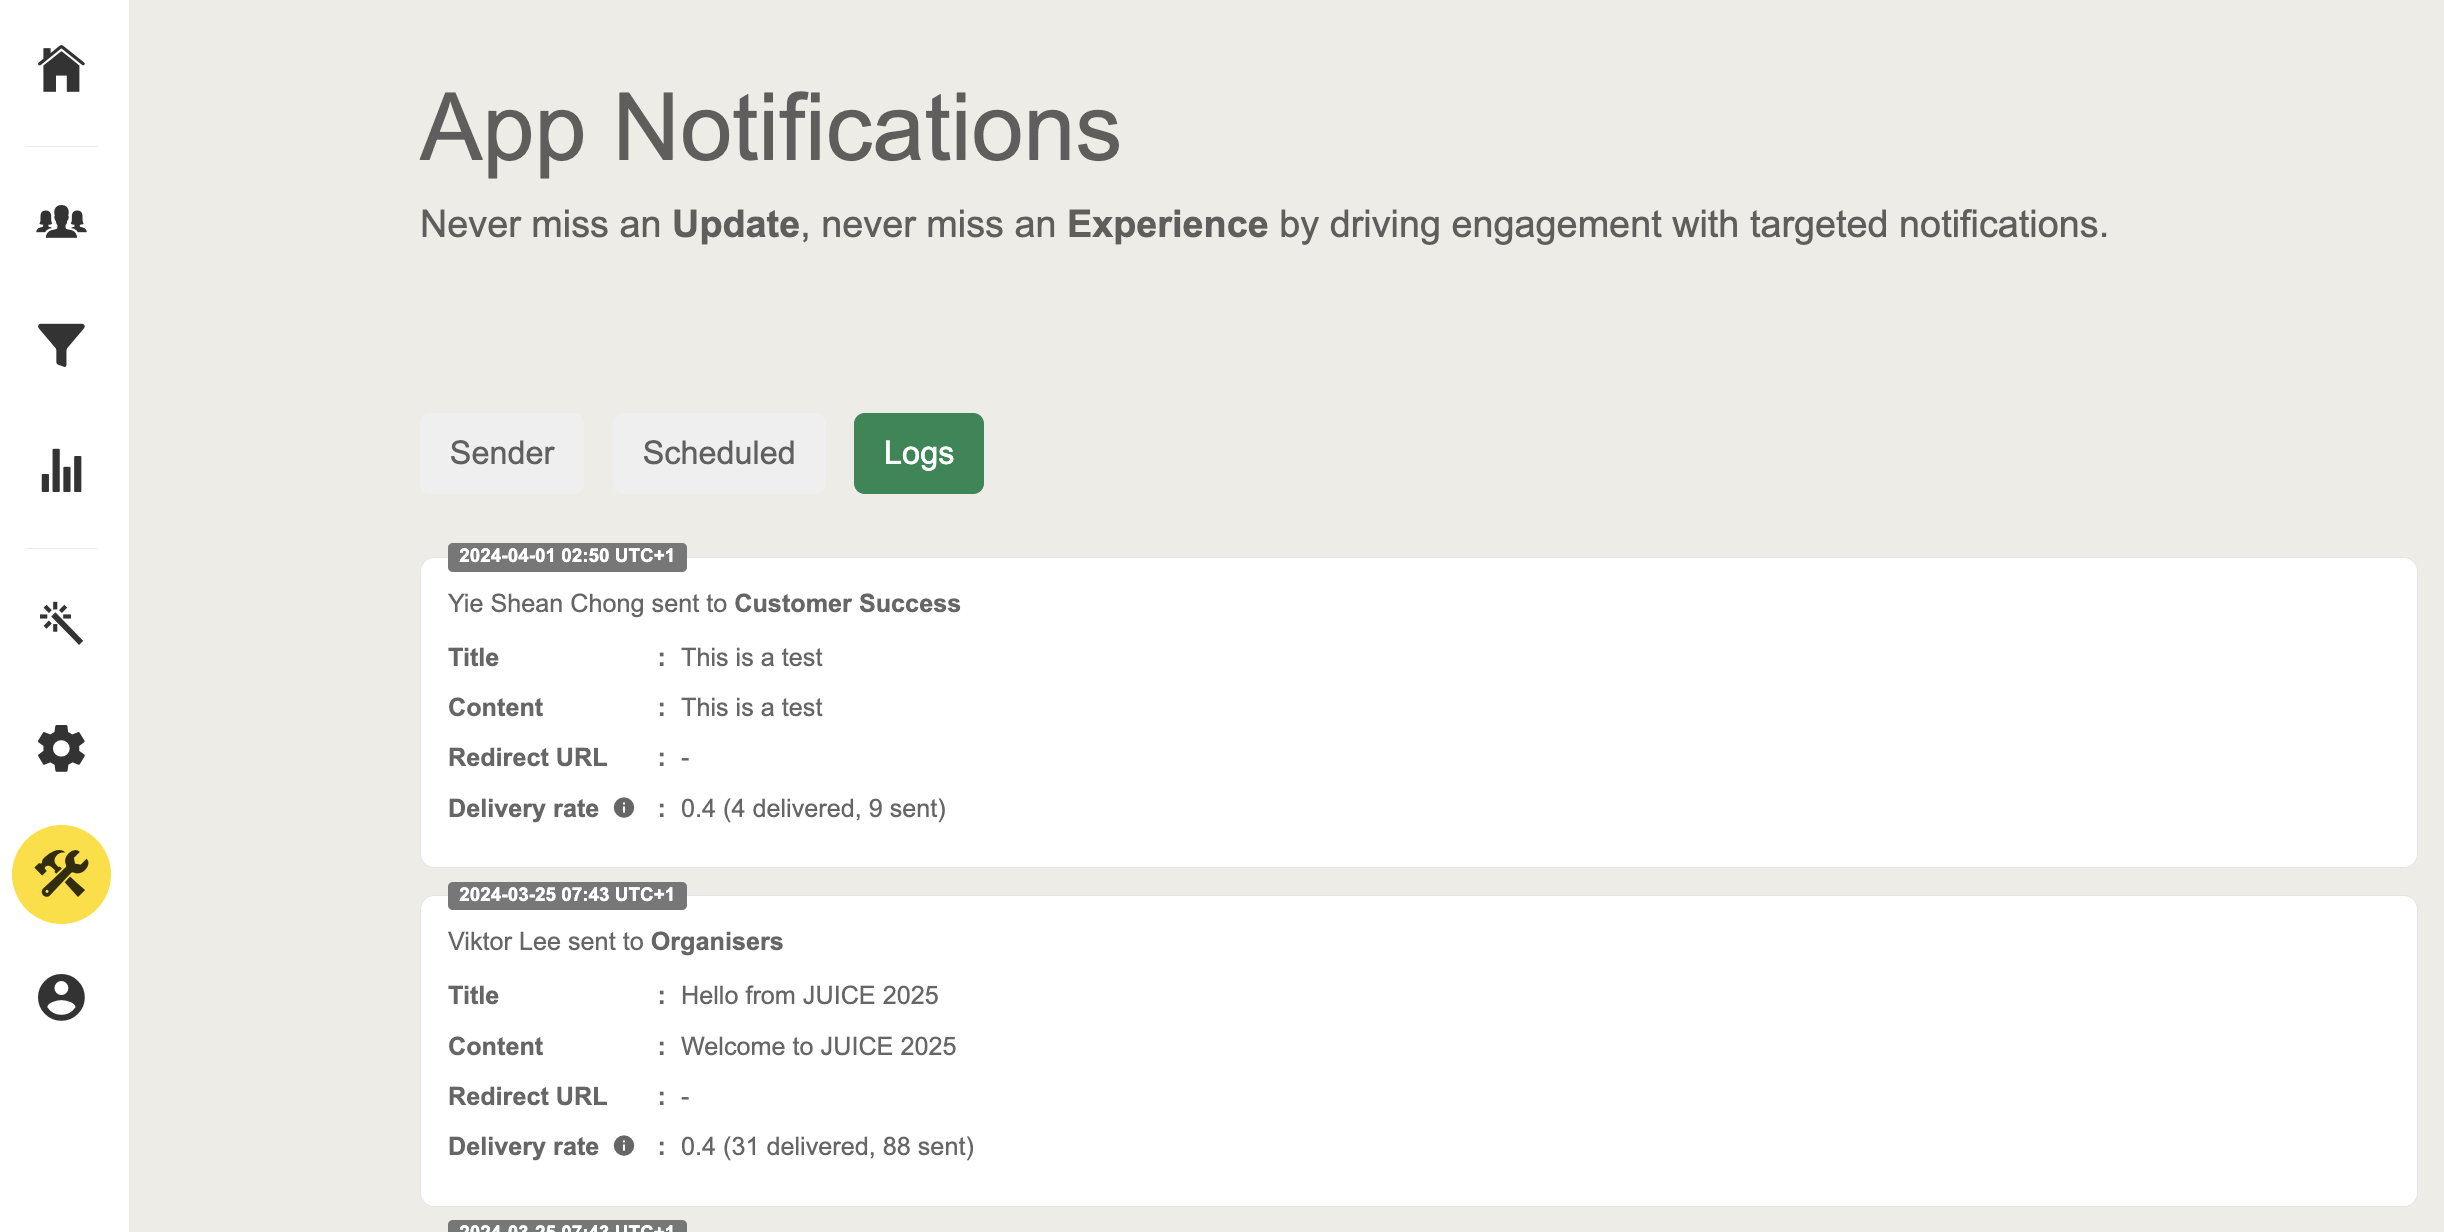The height and width of the screenshot is (1232, 2444).
Task: Click the Customer Success recipient name
Action: (x=847, y=603)
